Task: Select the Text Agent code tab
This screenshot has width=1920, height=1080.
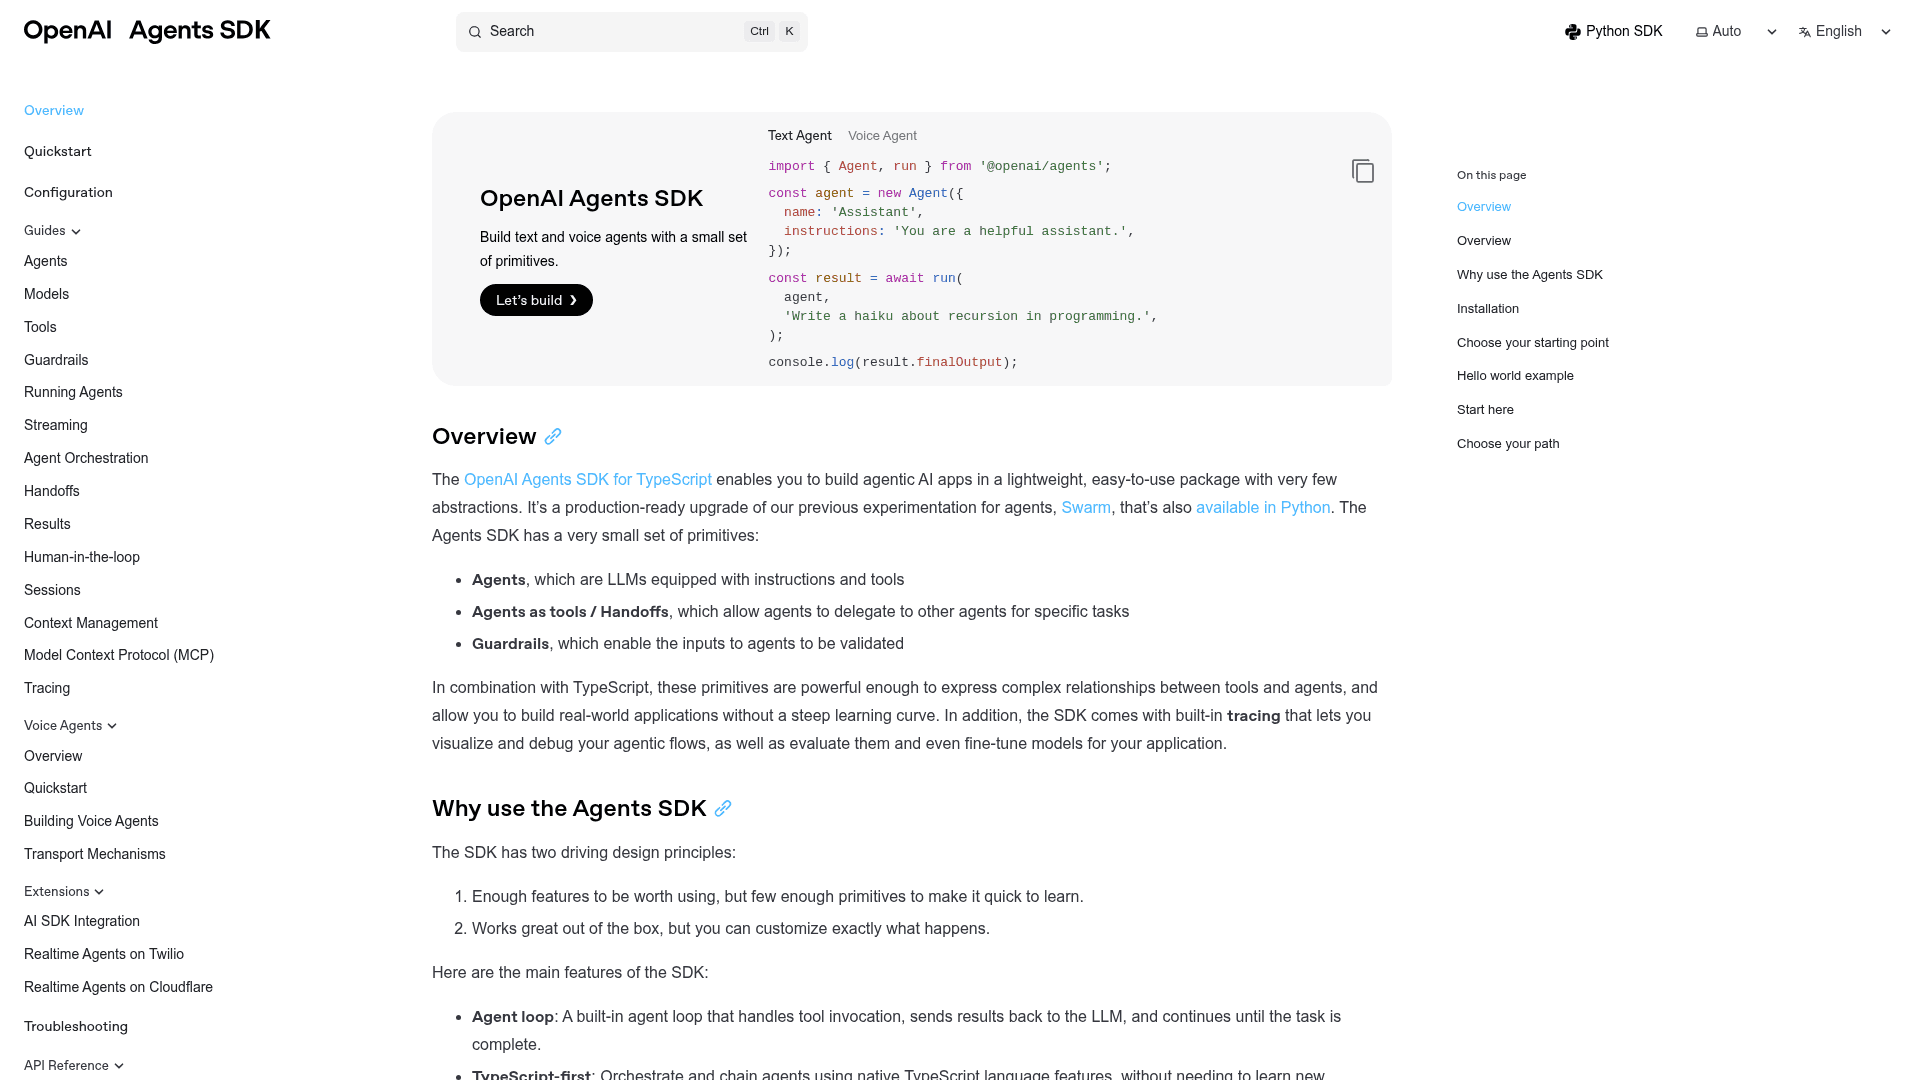Action: click(x=799, y=136)
